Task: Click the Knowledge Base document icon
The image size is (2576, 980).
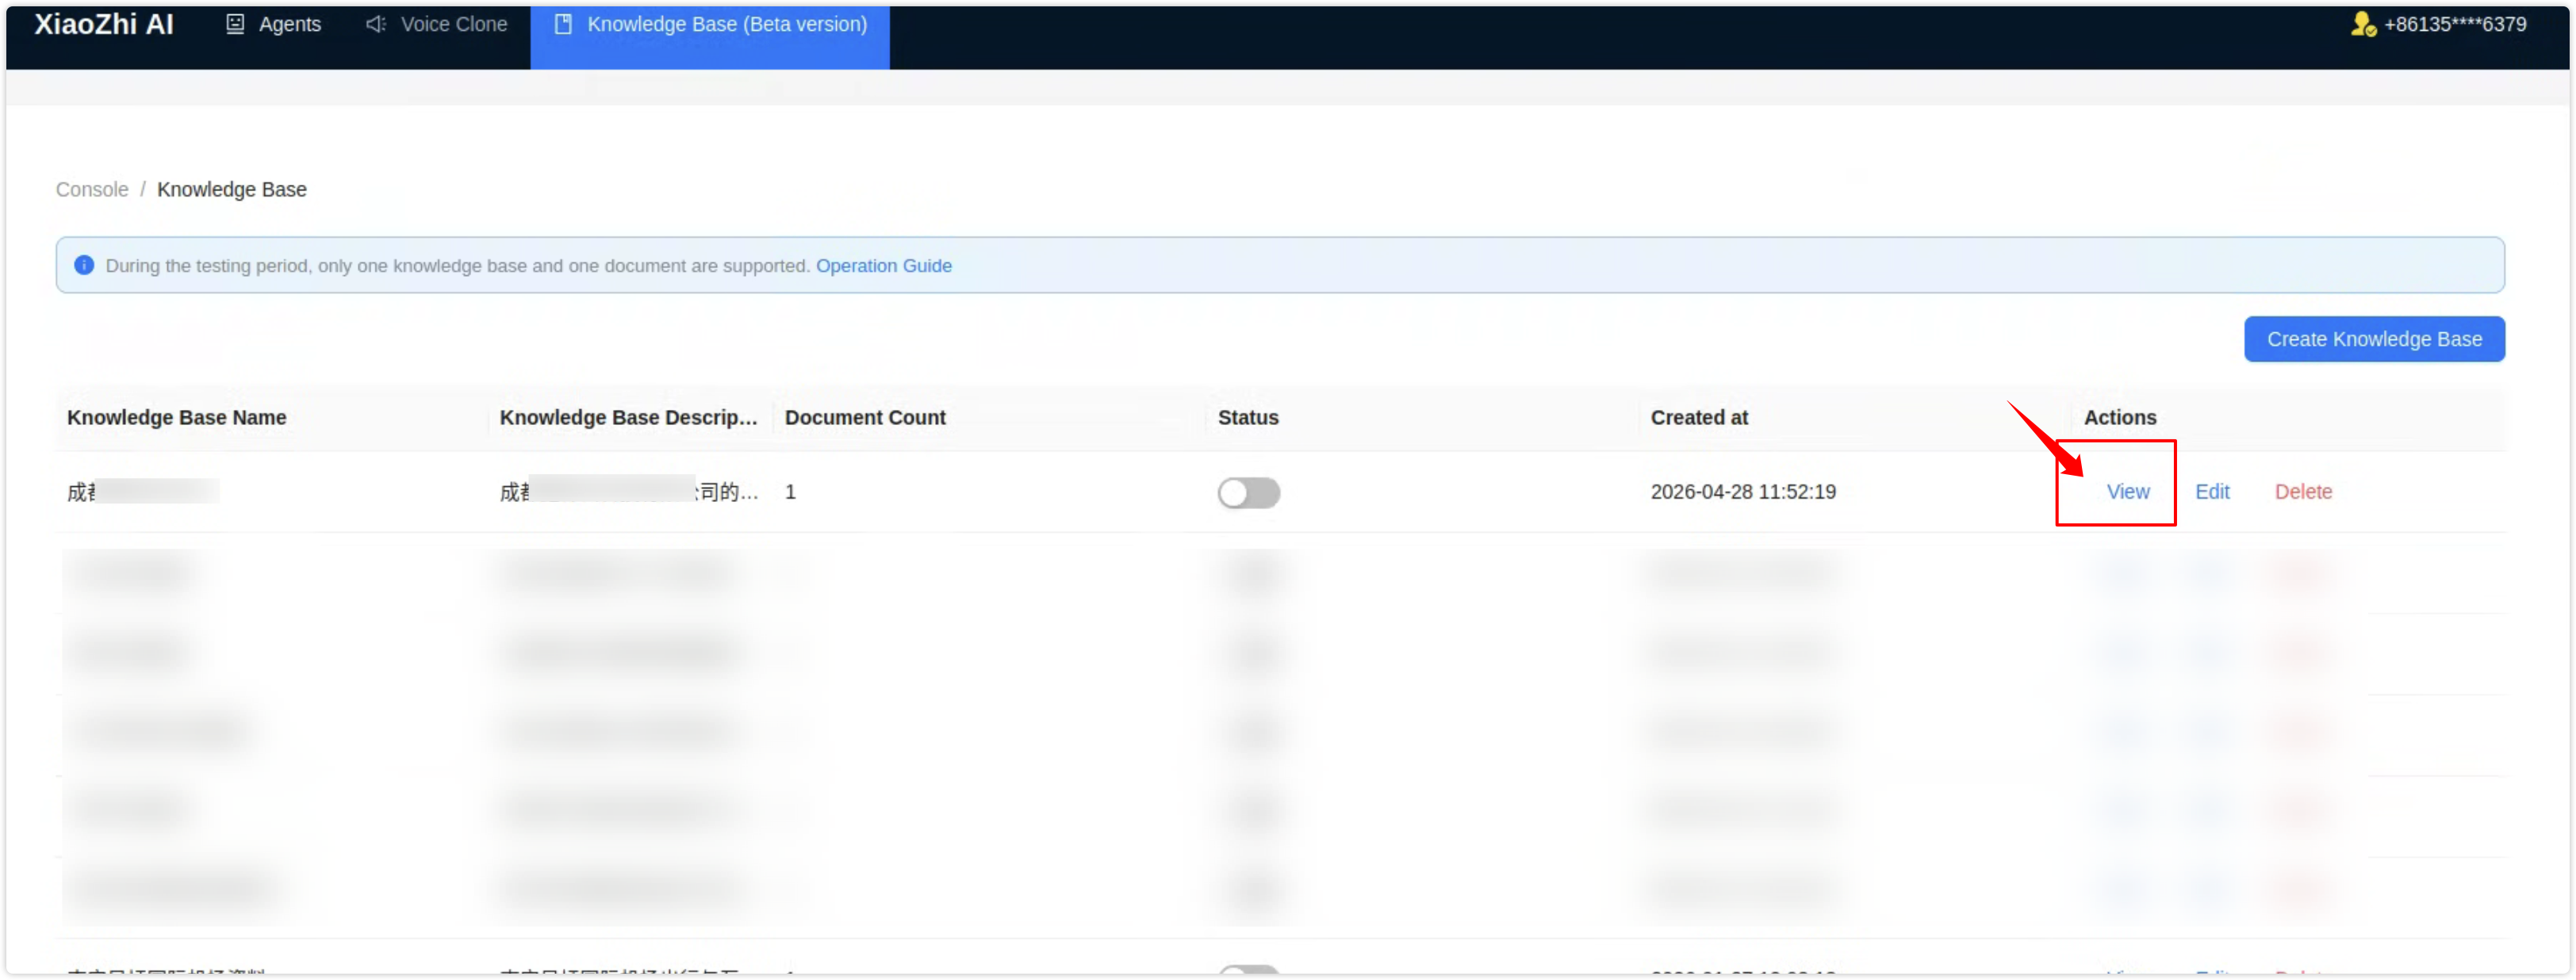Action: (563, 24)
